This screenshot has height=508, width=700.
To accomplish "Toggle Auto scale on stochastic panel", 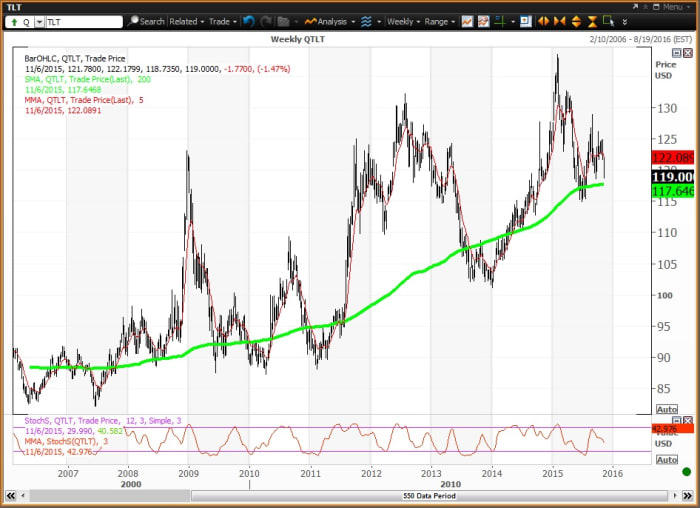I will (666, 460).
